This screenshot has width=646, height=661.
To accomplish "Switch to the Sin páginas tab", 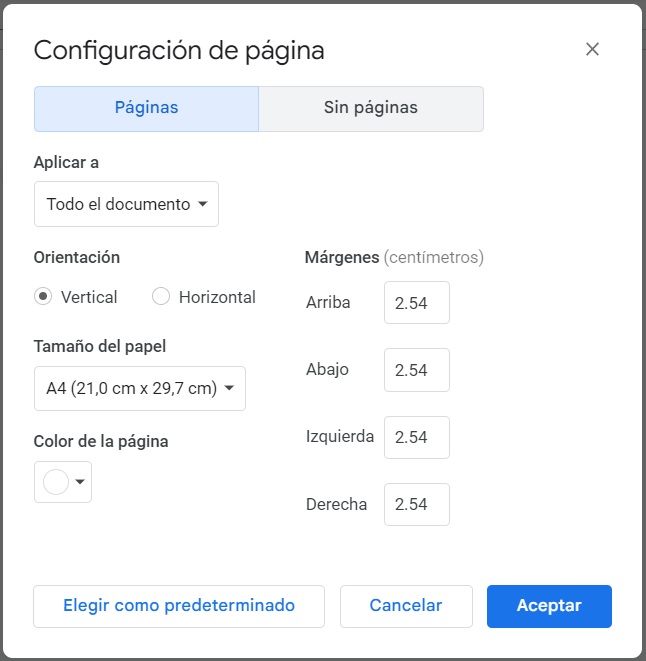I will pos(371,108).
